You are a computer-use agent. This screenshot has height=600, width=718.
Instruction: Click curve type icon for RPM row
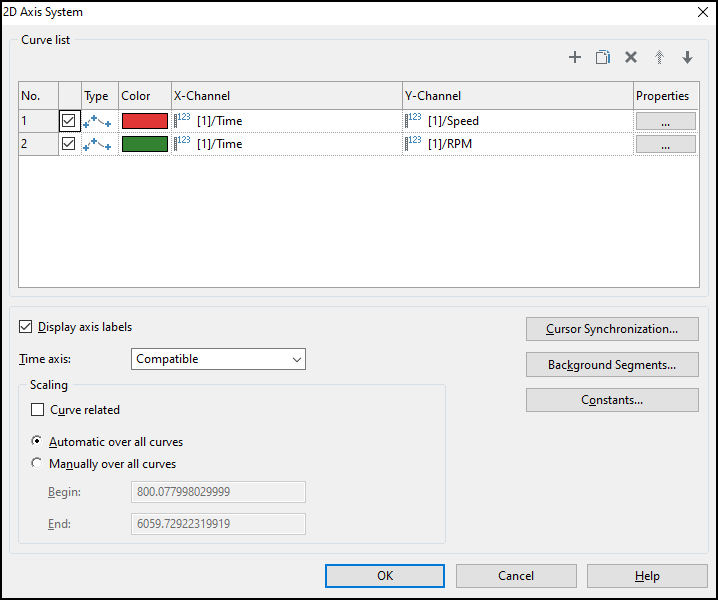pos(97,144)
